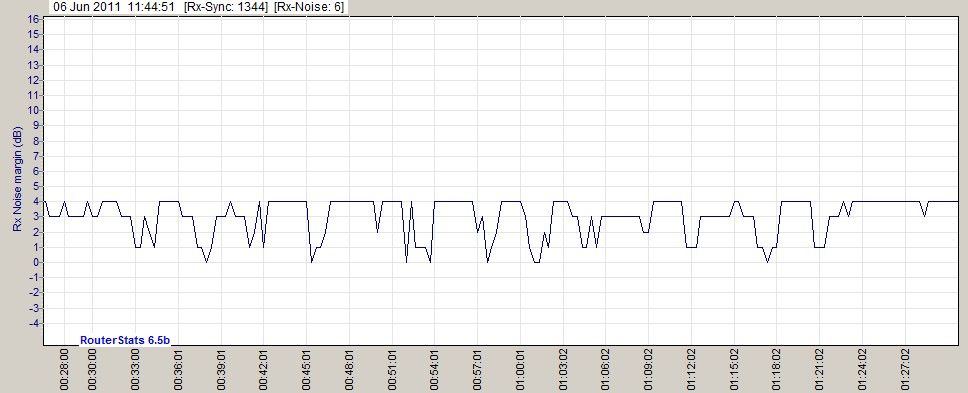Click the 16 value on the dB axis
Screen dimensions: 968x393
tap(34, 19)
